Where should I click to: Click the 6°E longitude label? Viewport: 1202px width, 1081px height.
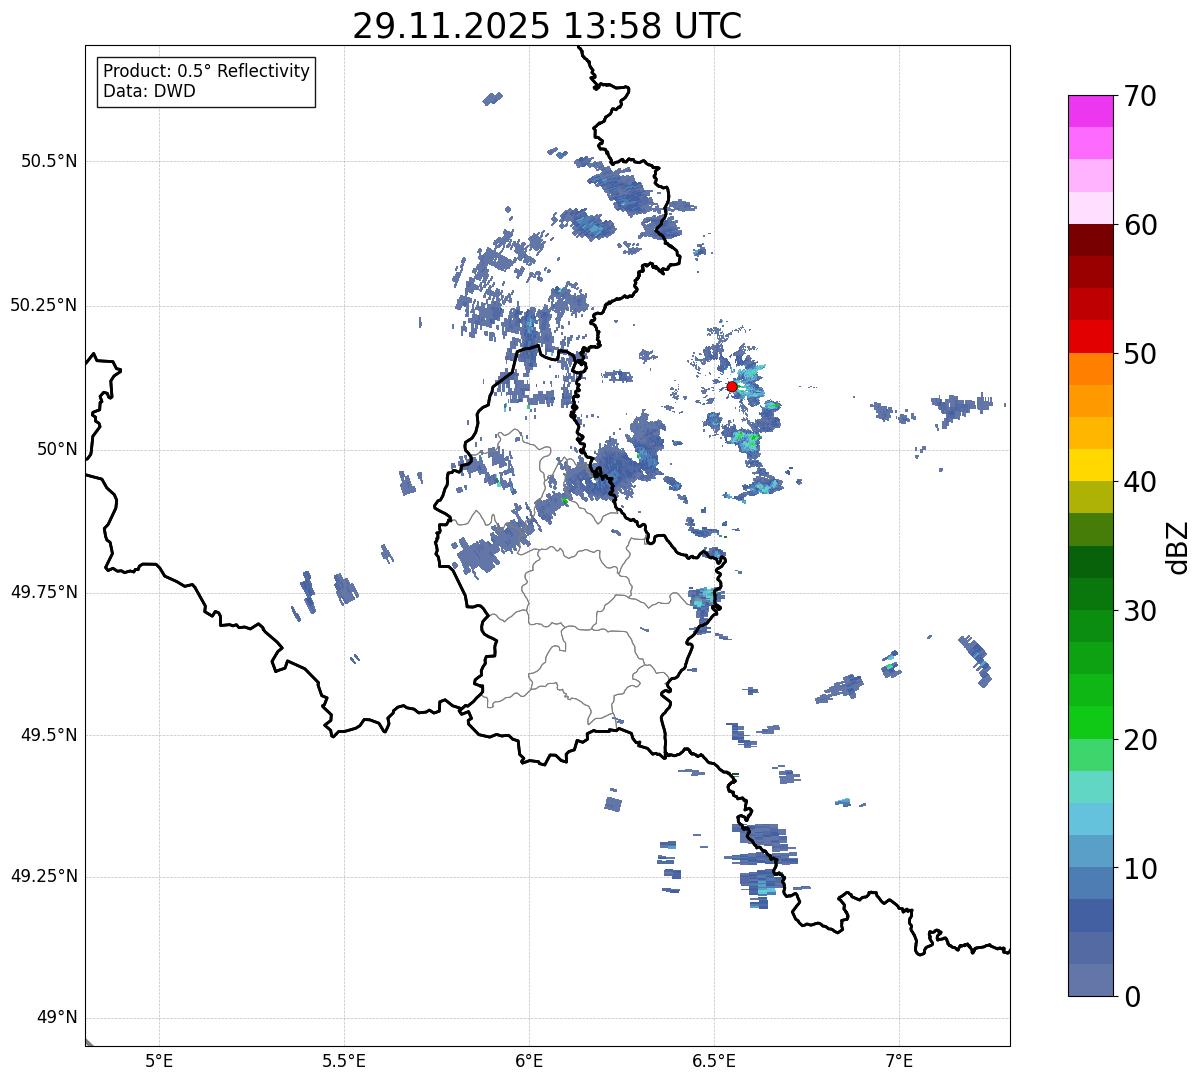pyautogui.click(x=529, y=1061)
